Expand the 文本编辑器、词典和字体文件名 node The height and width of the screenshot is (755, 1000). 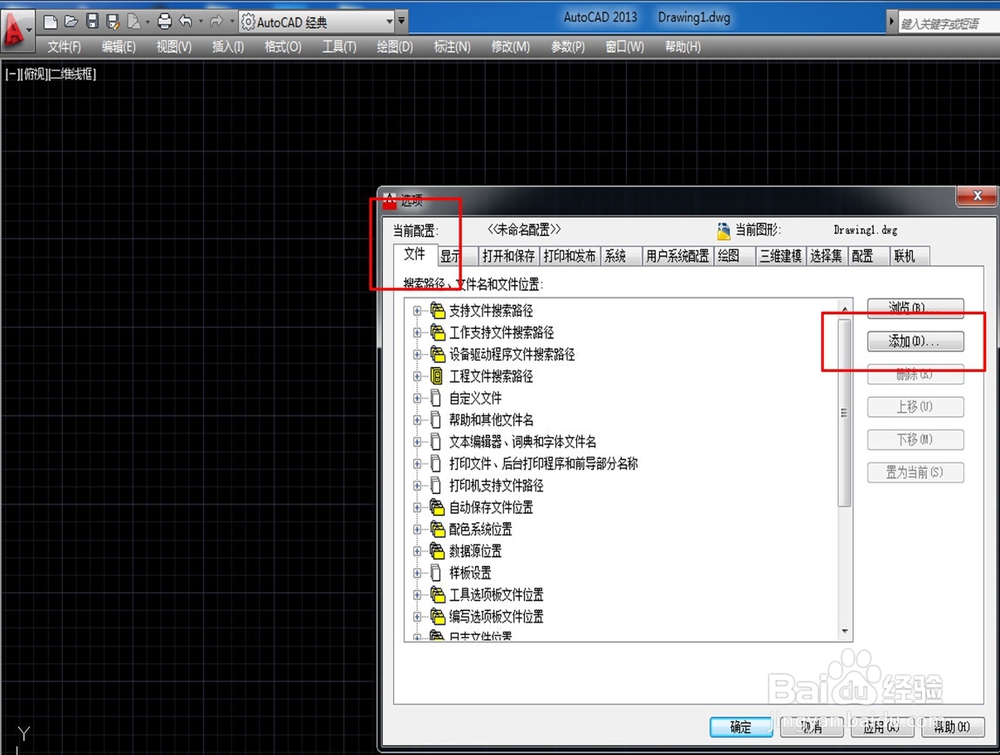417,442
